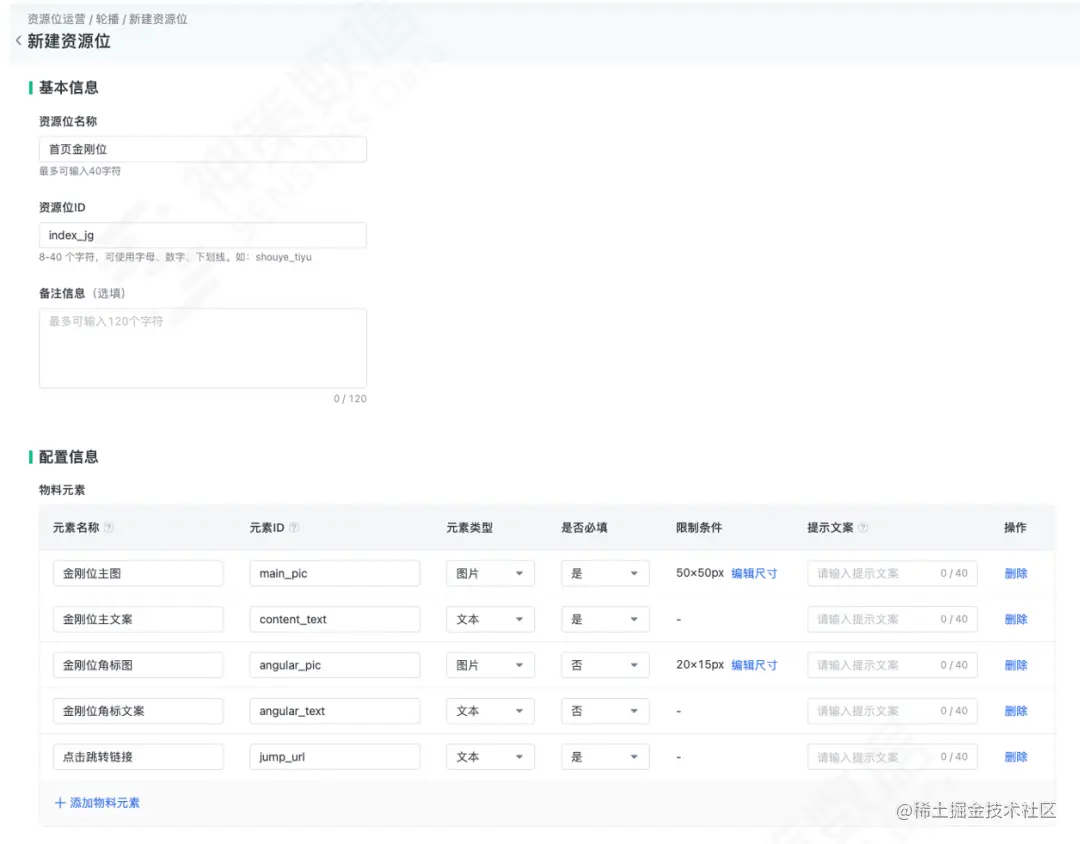Click the 0 / 120 character counter
The image size is (1080, 844).
click(350, 399)
